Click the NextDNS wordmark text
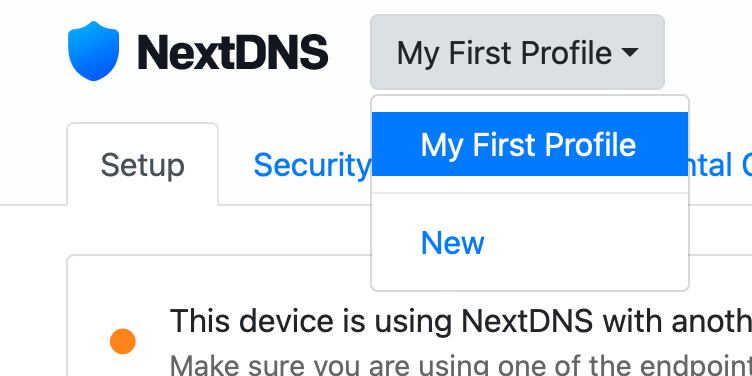The image size is (752, 376). tap(233, 52)
